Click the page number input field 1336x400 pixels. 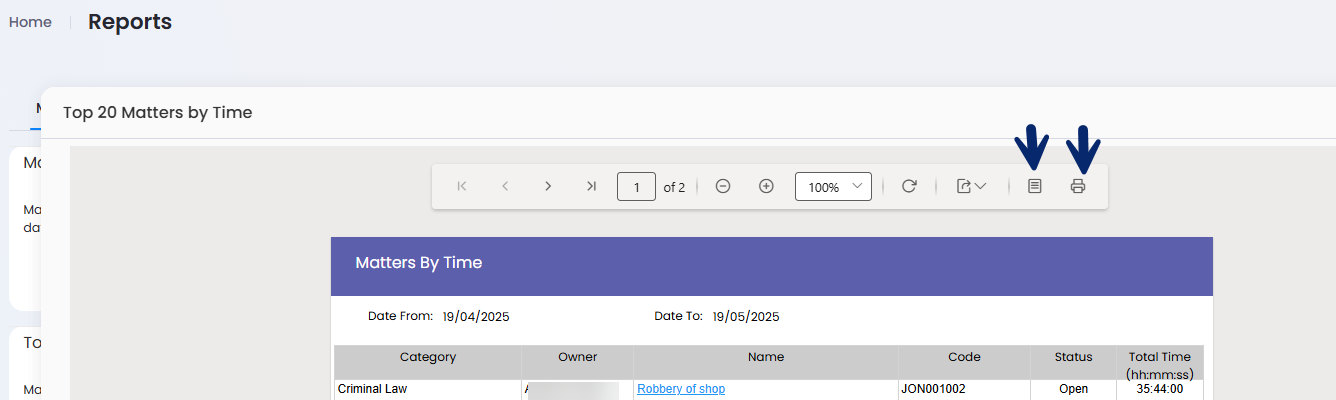tap(636, 187)
